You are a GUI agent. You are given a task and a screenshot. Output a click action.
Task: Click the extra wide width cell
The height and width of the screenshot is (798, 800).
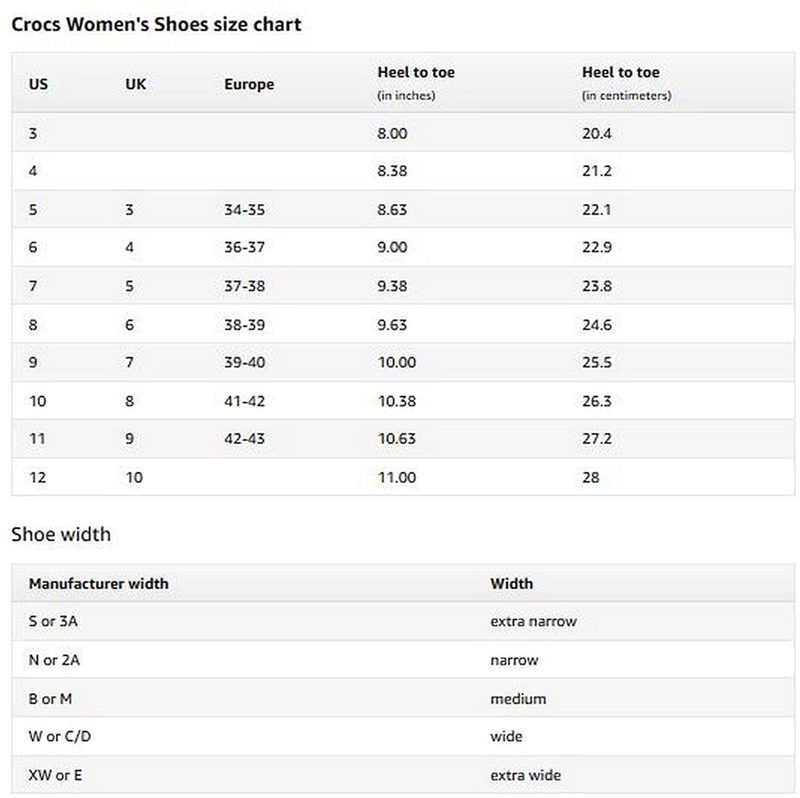(x=526, y=775)
